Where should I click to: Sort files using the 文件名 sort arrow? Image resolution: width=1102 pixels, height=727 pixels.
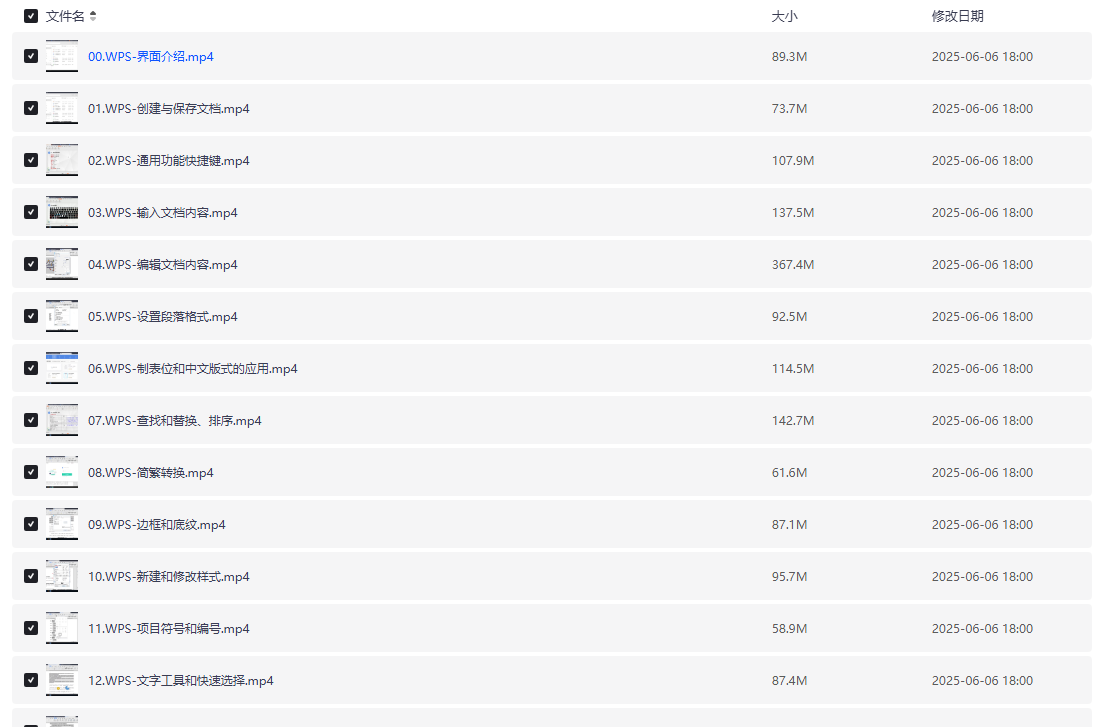(93, 16)
